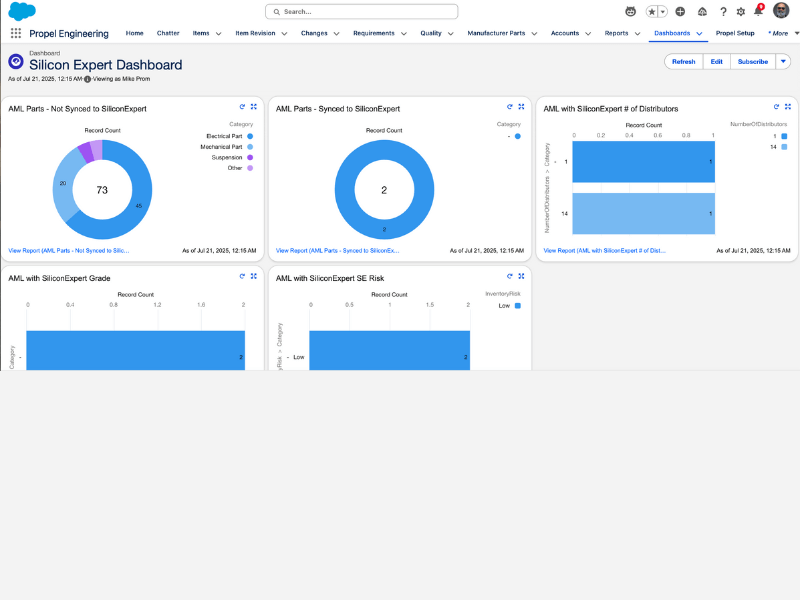The width and height of the screenshot is (800, 600).
Task: Expand the AML Parts - Not Synced widget
Action: pyautogui.click(x=254, y=107)
